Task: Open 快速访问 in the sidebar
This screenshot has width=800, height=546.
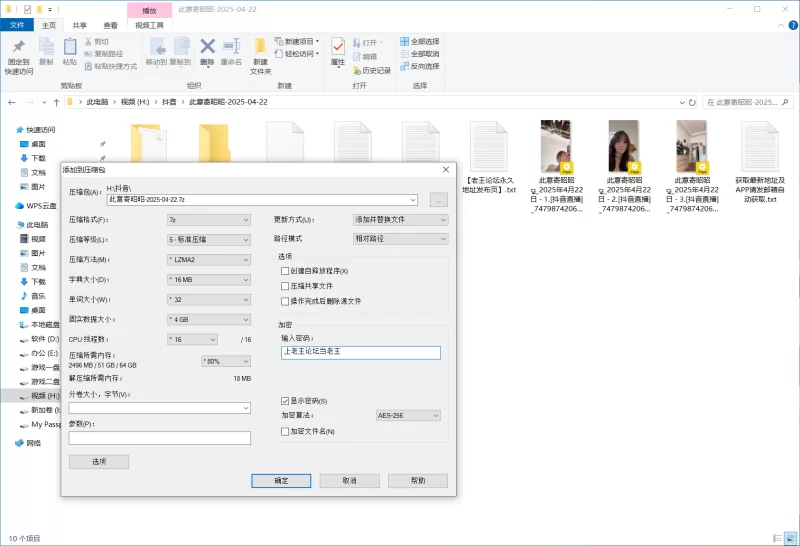Action: [35, 130]
